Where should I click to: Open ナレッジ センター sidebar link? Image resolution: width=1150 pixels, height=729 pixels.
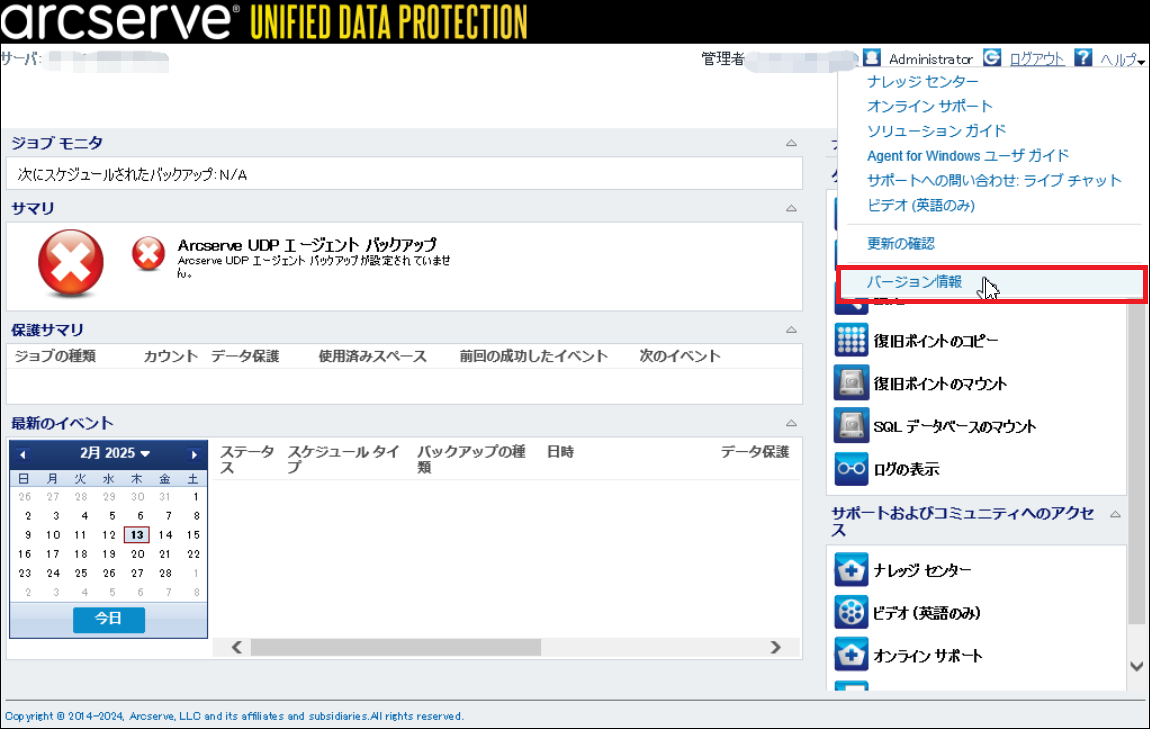pyautogui.click(x=922, y=571)
